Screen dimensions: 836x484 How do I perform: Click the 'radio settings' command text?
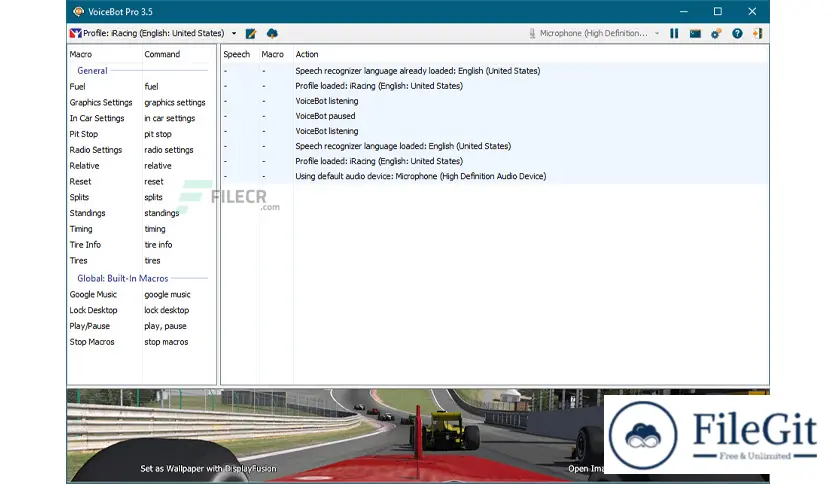tap(168, 150)
